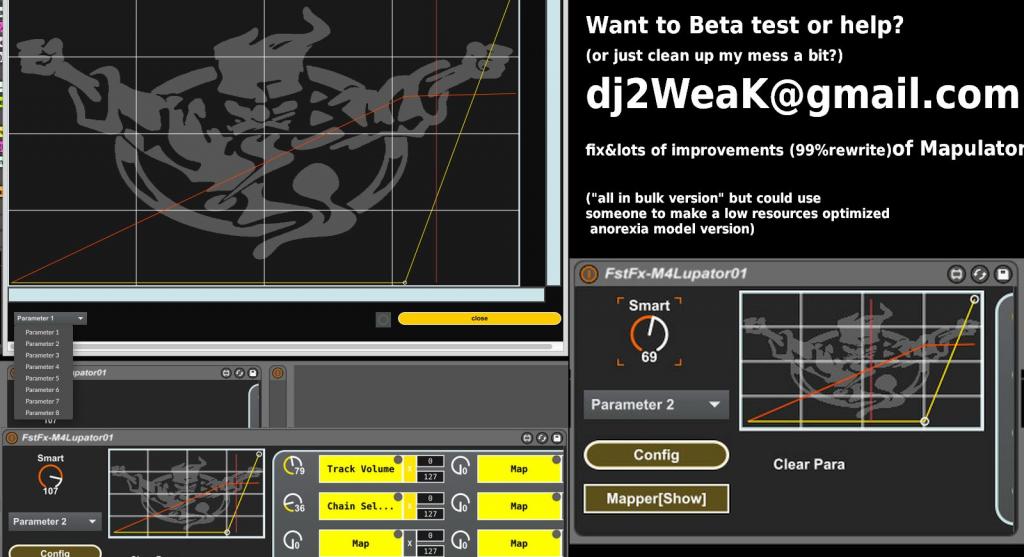Image resolution: width=1024 pixels, height=557 pixels.
Task: Click circular-arrows icon in right-hand device title bar
Action: pos(980,274)
